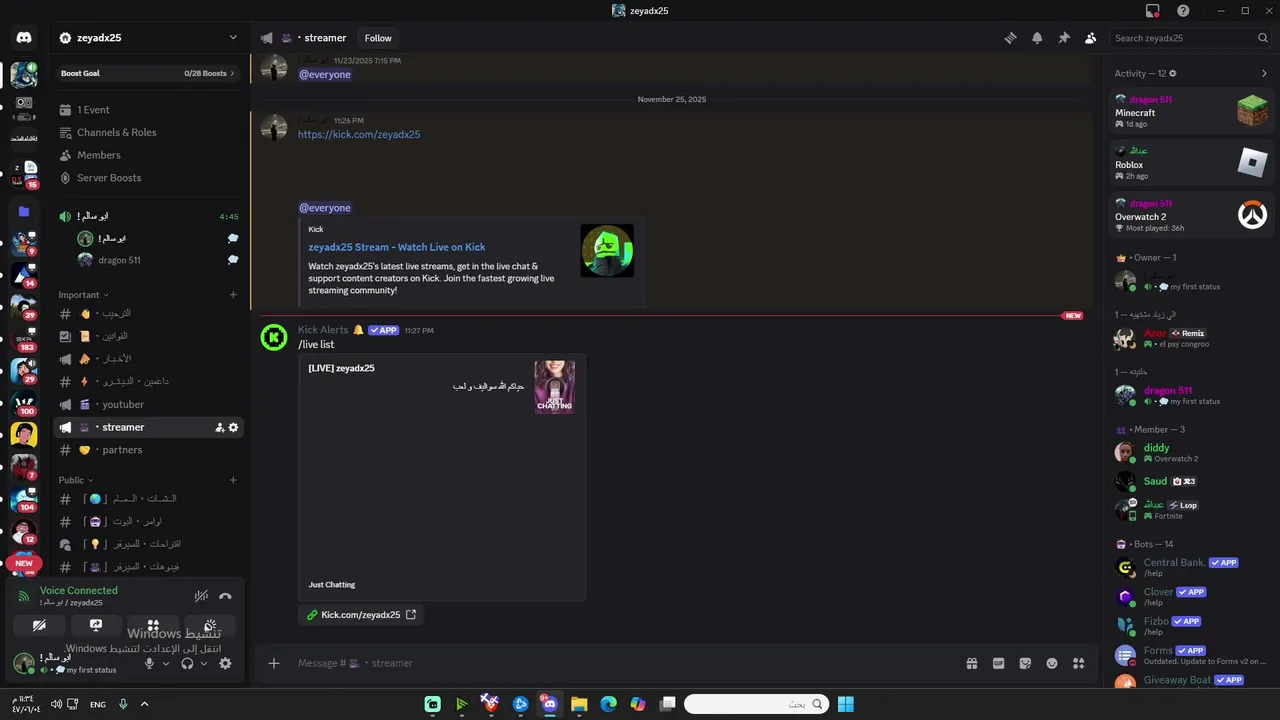
Task: Open the Overwatch 2 activity card
Action: [1192, 215]
